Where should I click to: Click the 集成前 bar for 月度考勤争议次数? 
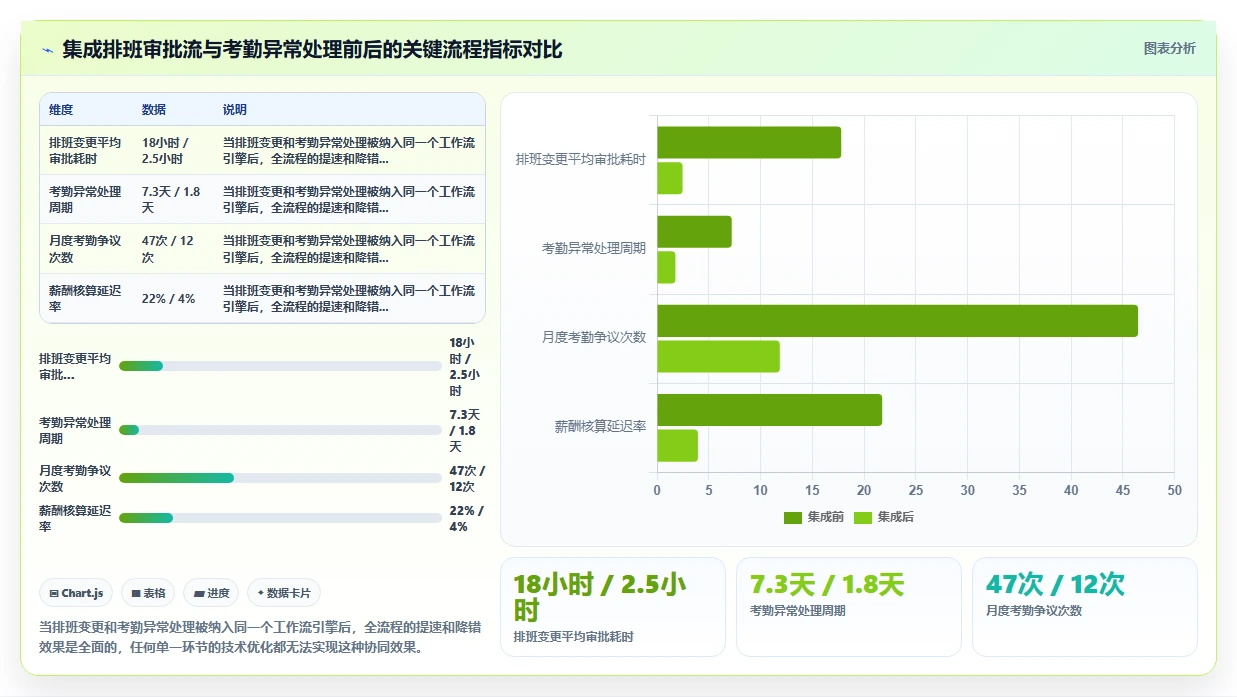(897, 321)
